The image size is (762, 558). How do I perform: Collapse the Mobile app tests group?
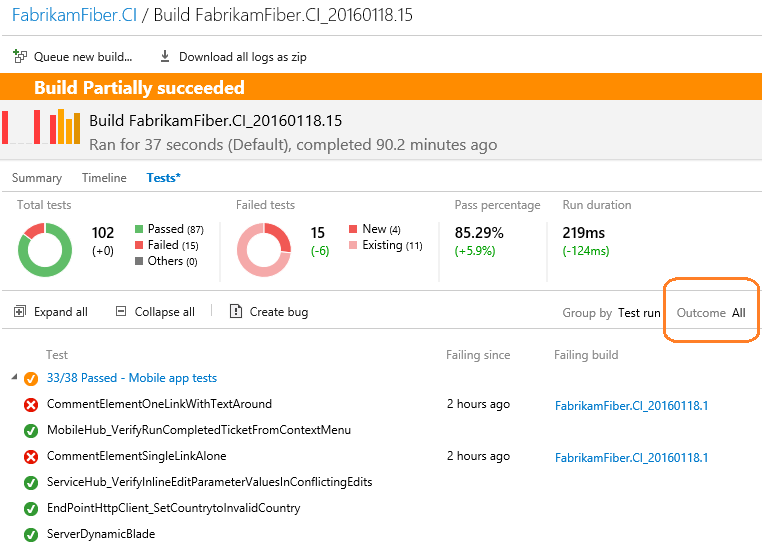(14, 377)
